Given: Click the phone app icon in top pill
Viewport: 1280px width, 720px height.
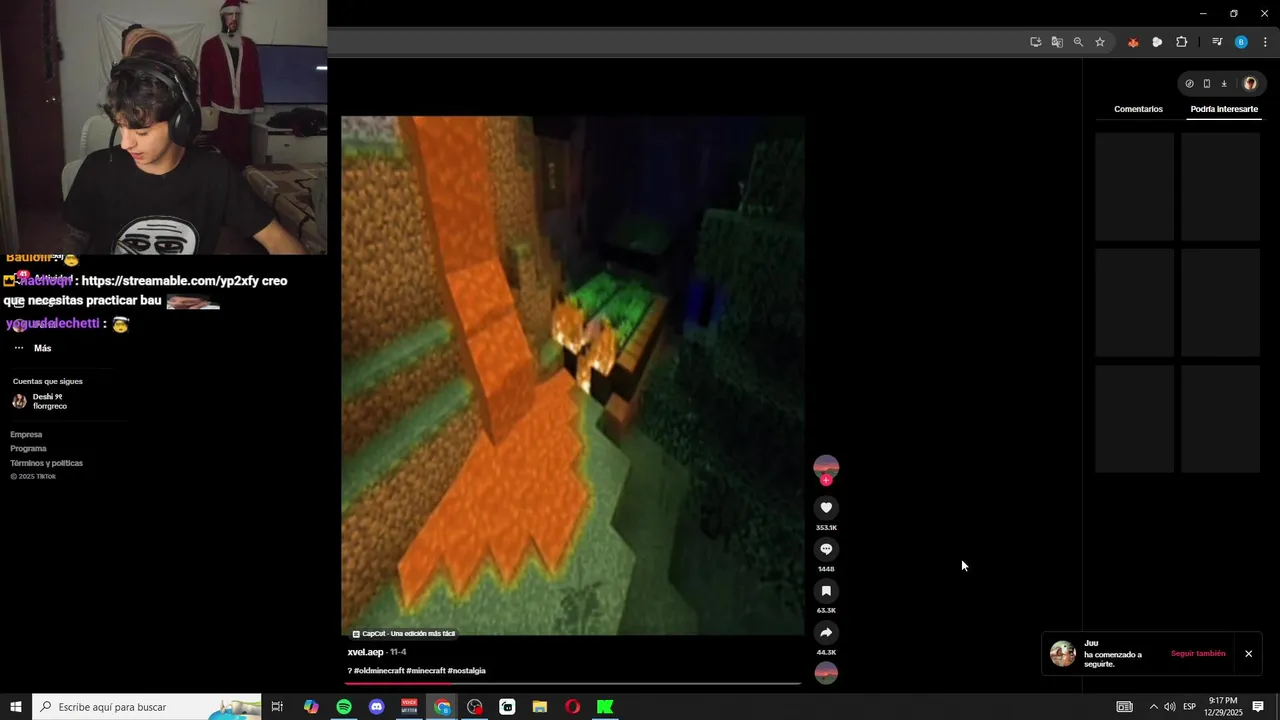Looking at the screenshot, I should coord(1207,84).
